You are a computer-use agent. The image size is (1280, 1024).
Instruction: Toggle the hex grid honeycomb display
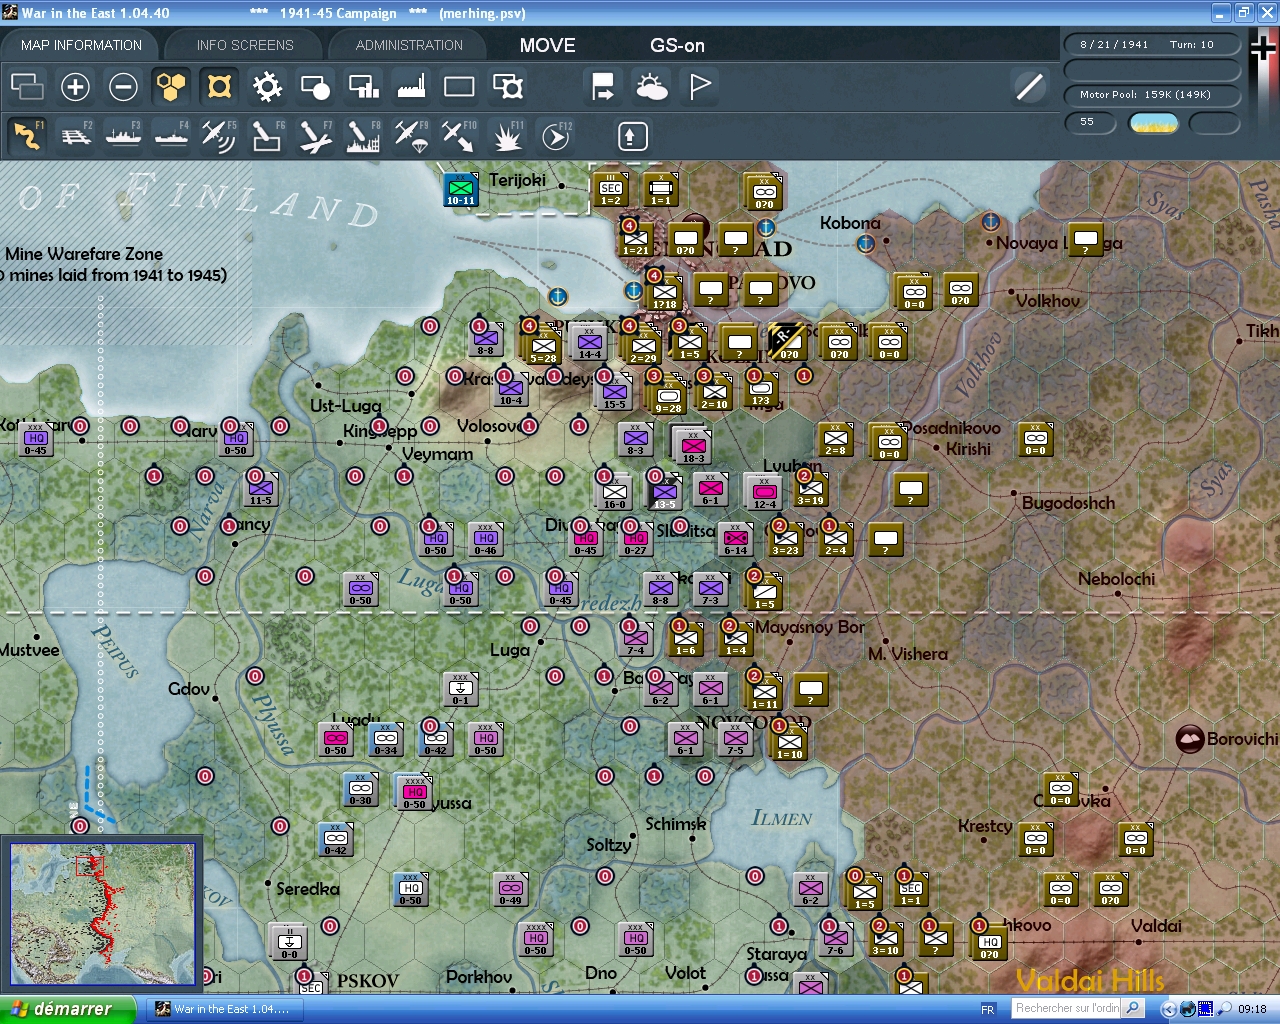tap(171, 87)
